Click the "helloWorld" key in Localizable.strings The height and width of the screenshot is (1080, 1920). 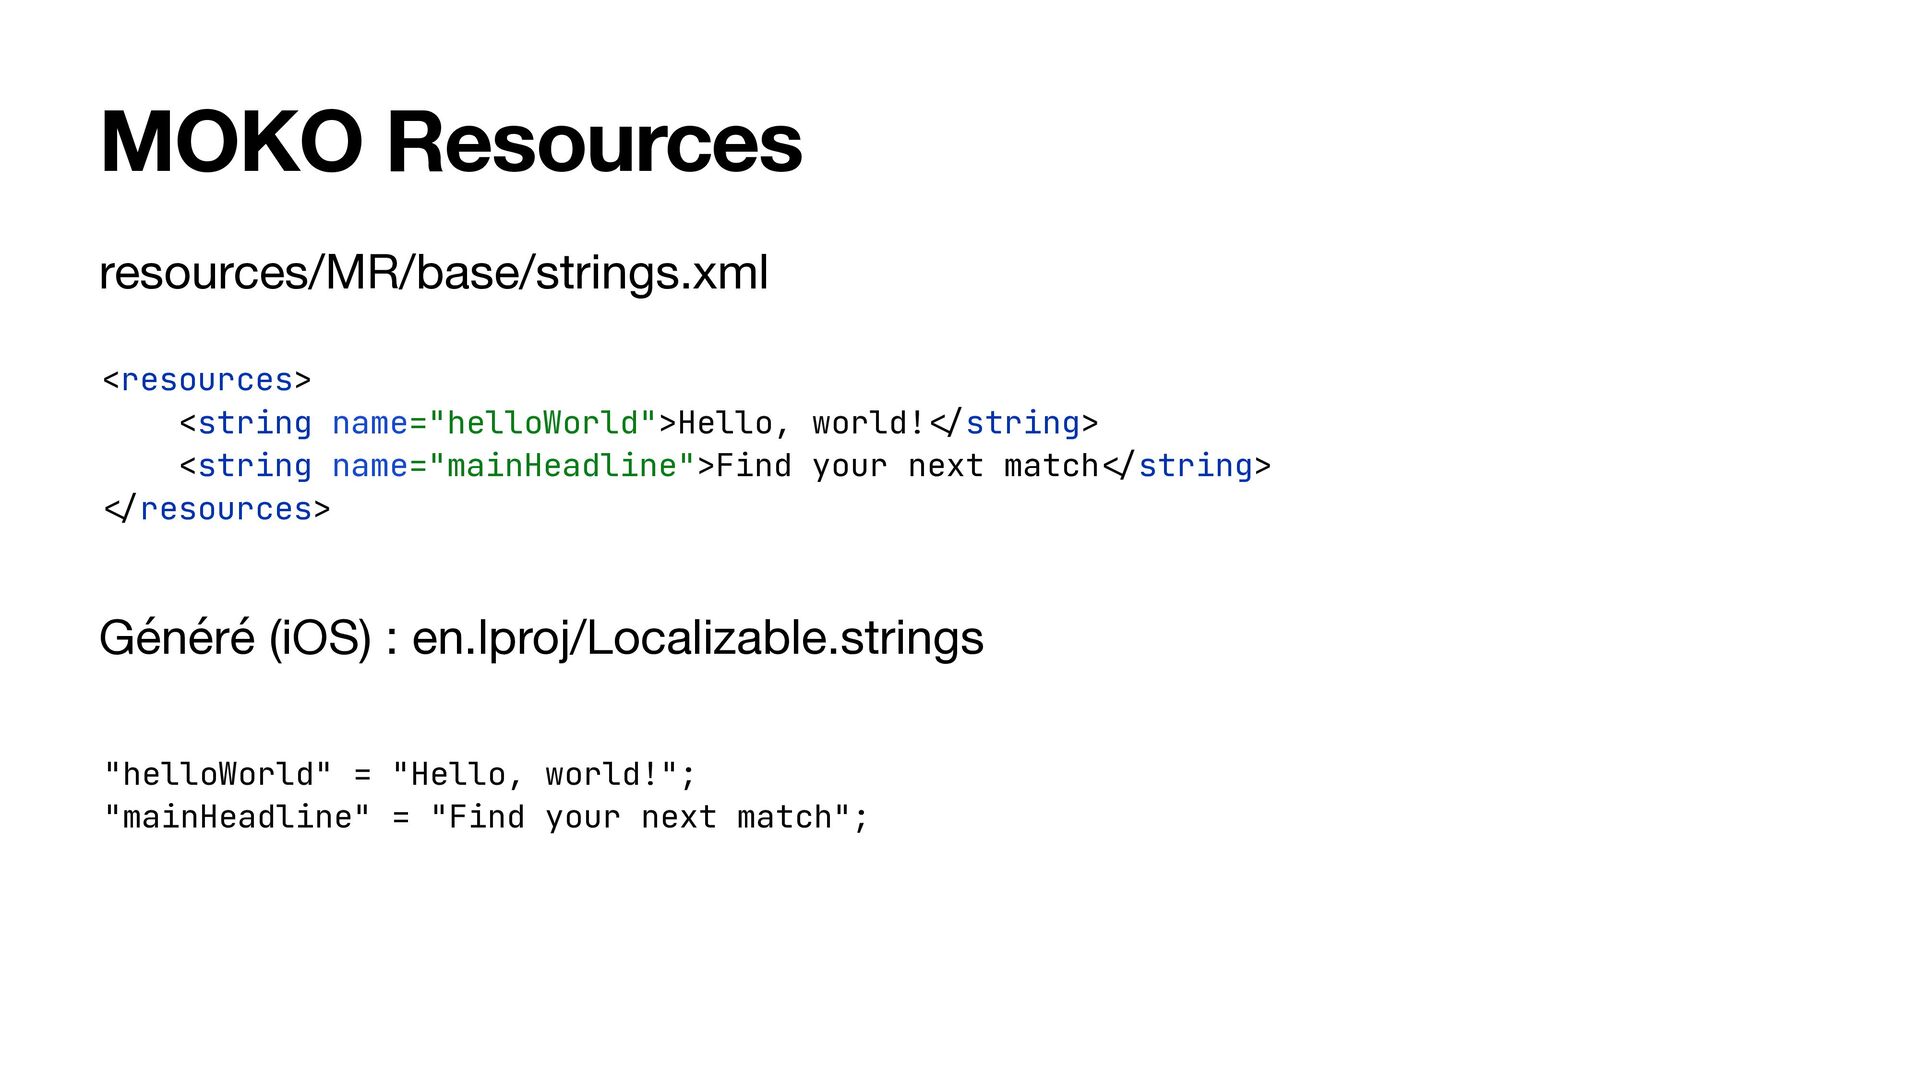(218, 774)
